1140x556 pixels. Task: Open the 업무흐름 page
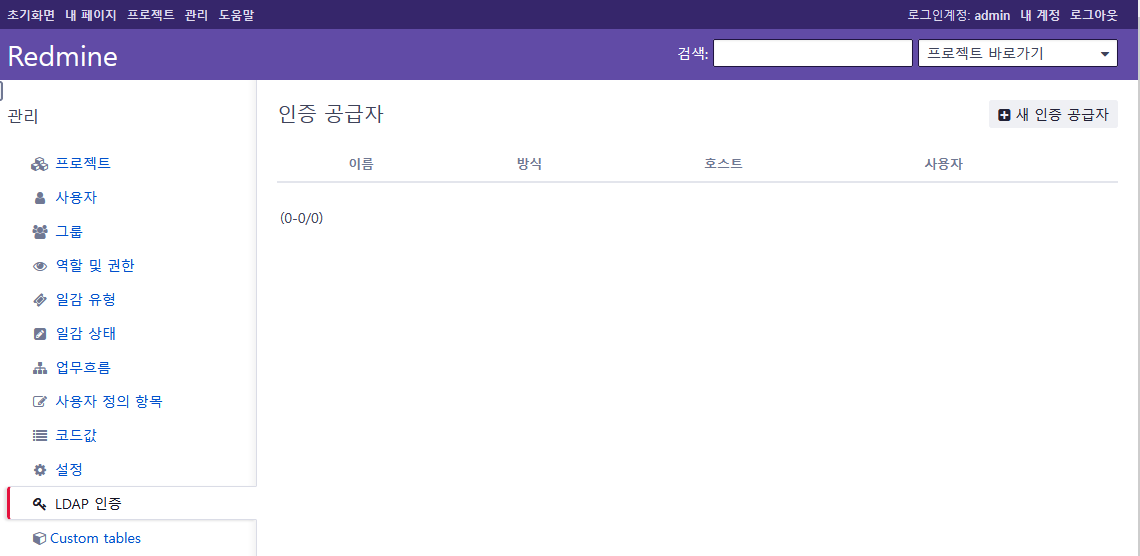pos(83,368)
